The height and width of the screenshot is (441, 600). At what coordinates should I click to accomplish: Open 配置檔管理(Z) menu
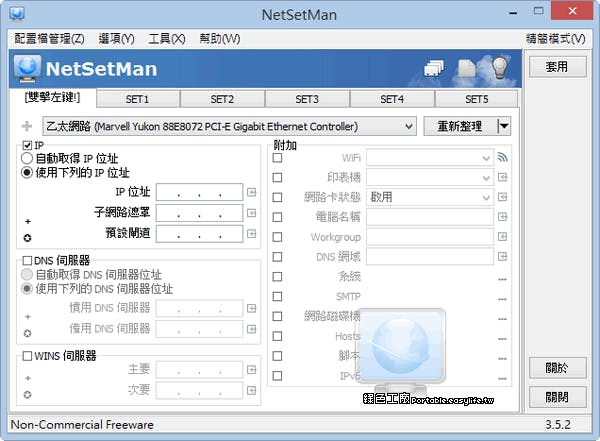click(49, 39)
